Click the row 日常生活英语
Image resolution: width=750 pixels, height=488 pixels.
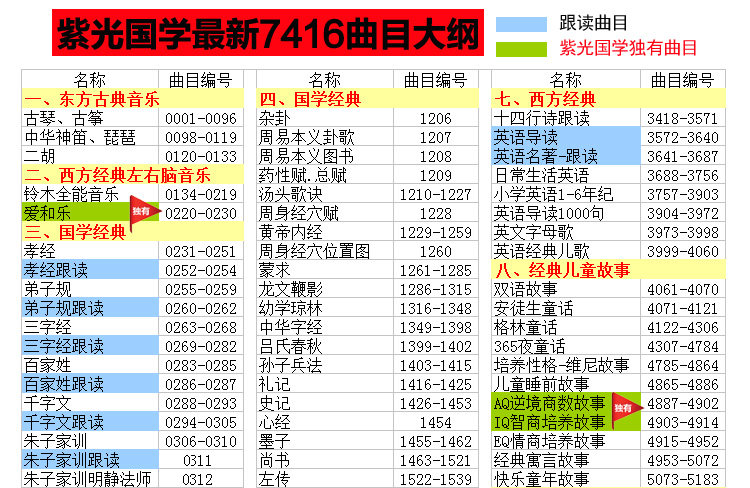tap(608, 175)
